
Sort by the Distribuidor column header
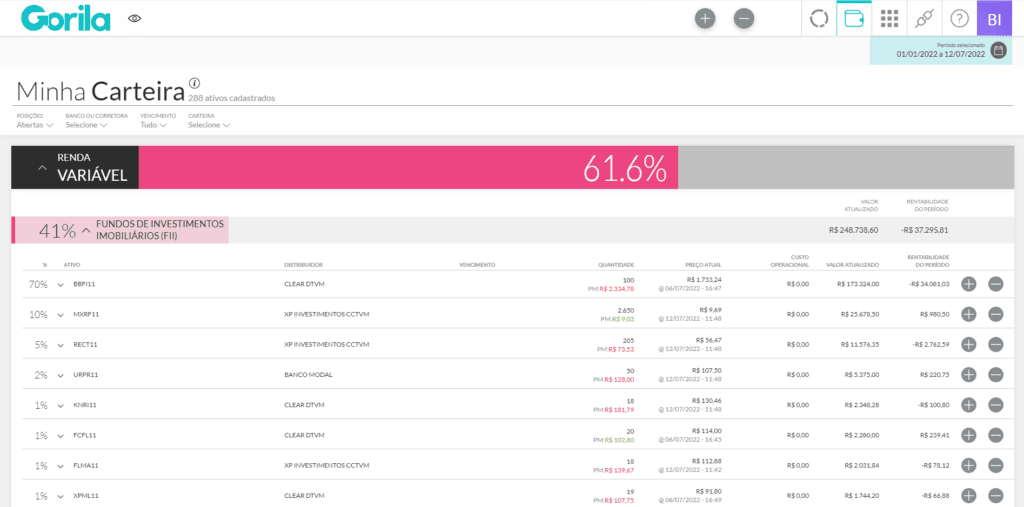point(303,265)
